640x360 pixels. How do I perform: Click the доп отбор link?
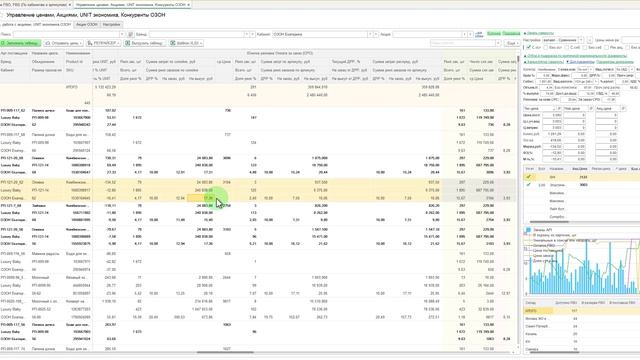(x=479, y=34)
